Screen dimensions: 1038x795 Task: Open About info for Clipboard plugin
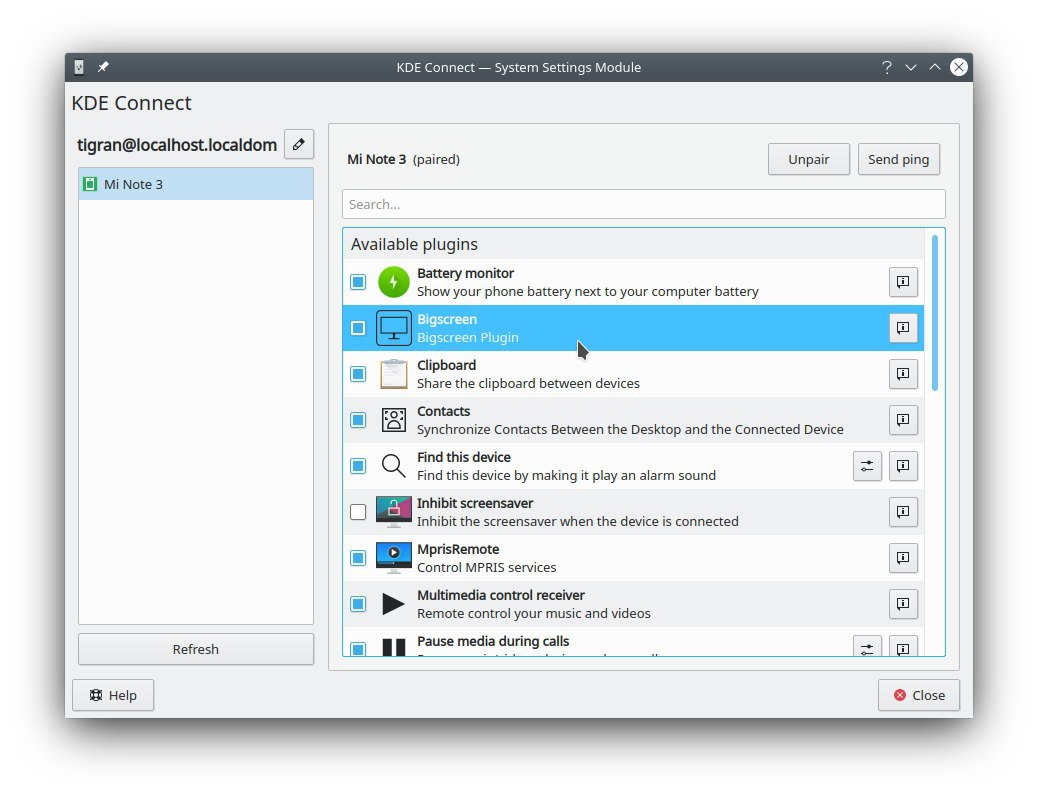903,374
